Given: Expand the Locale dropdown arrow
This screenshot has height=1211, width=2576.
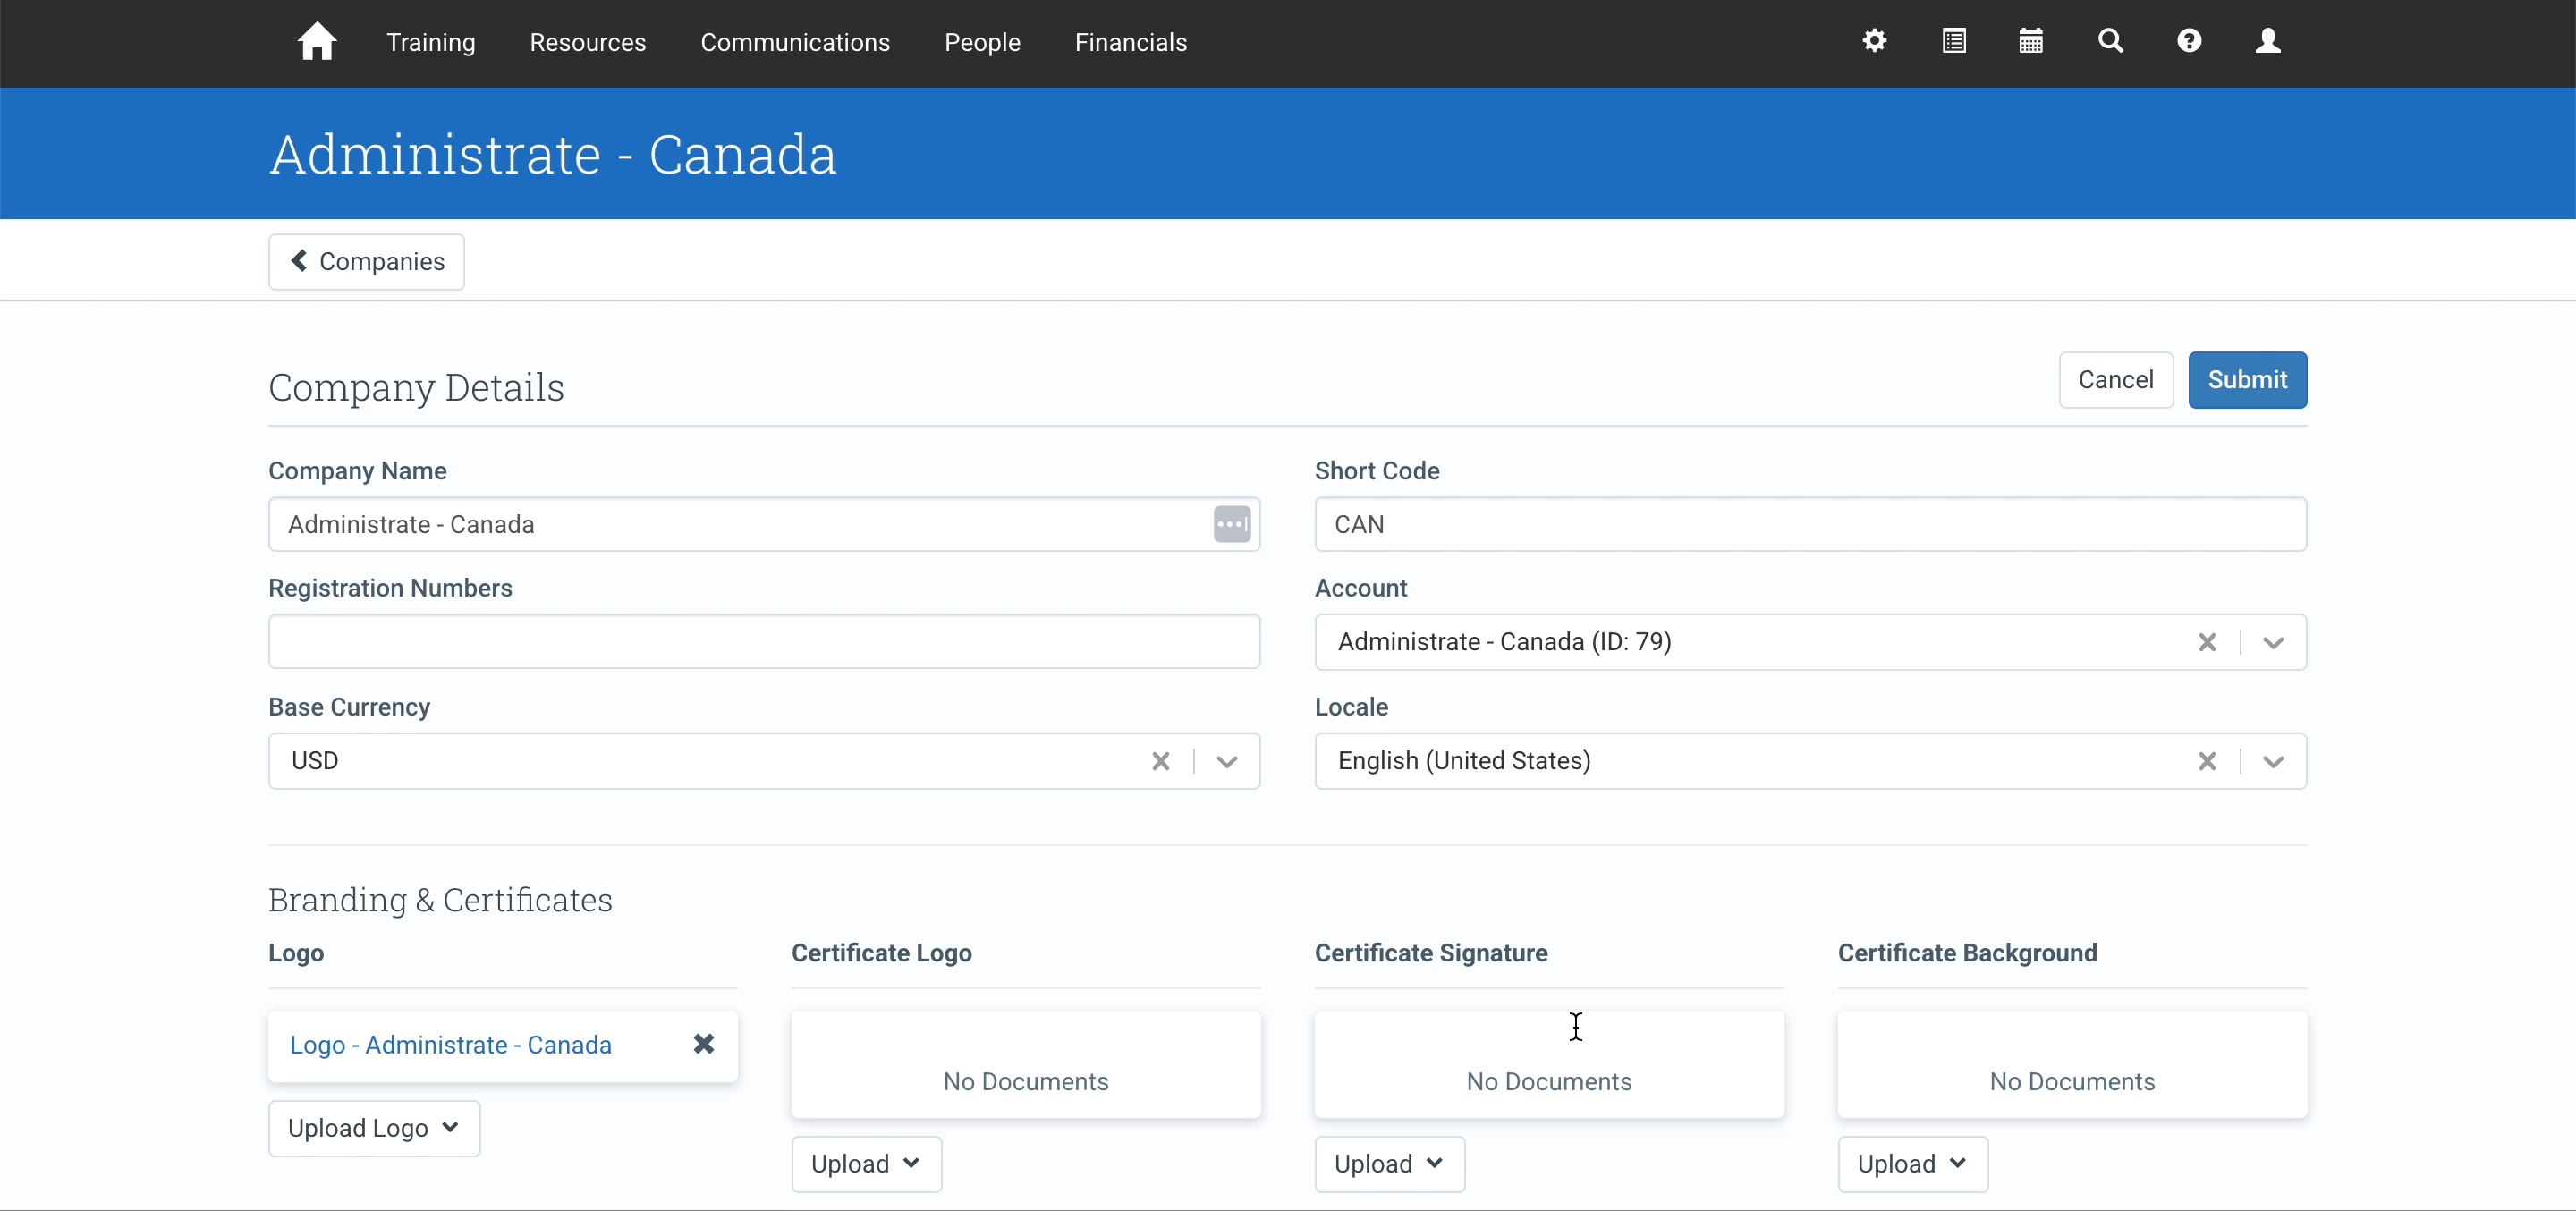Looking at the screenshot, I should 2273,761.
